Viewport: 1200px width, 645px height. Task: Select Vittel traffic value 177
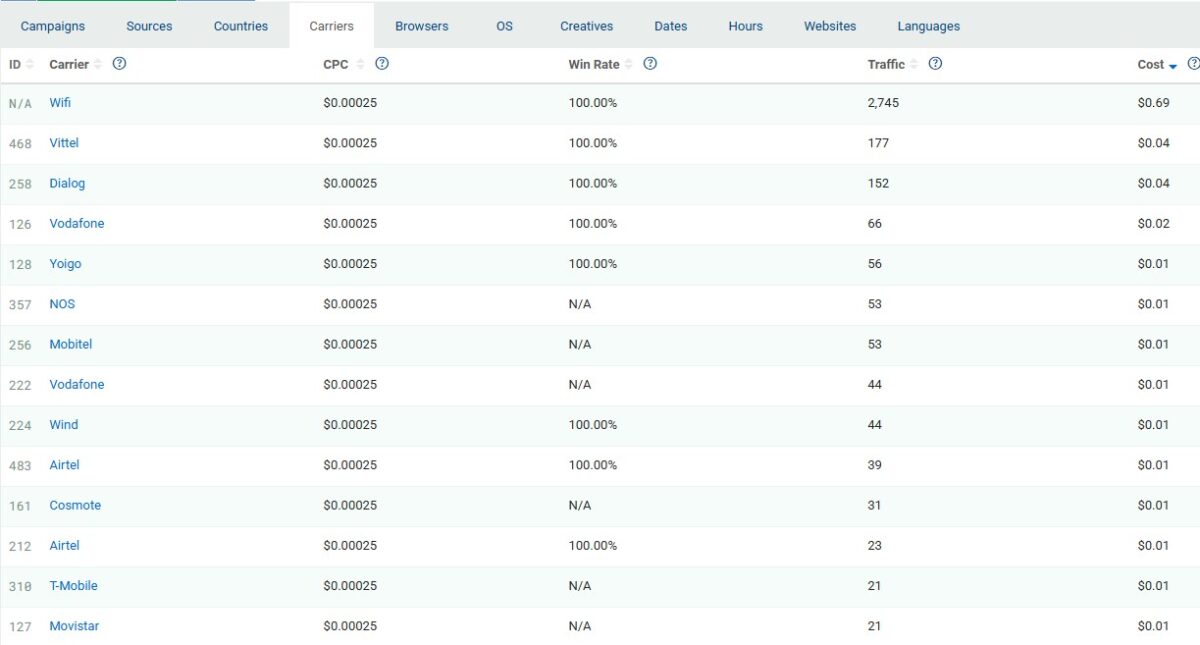click(878, 143)
